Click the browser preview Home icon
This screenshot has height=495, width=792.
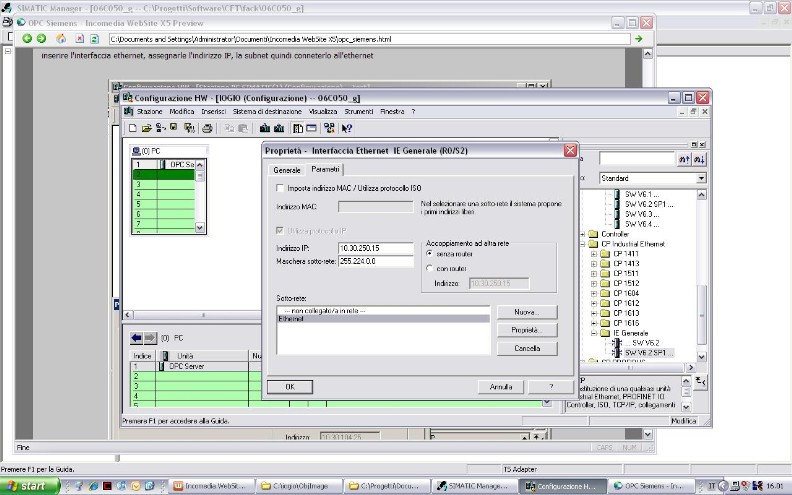click(x=61, y=38)
